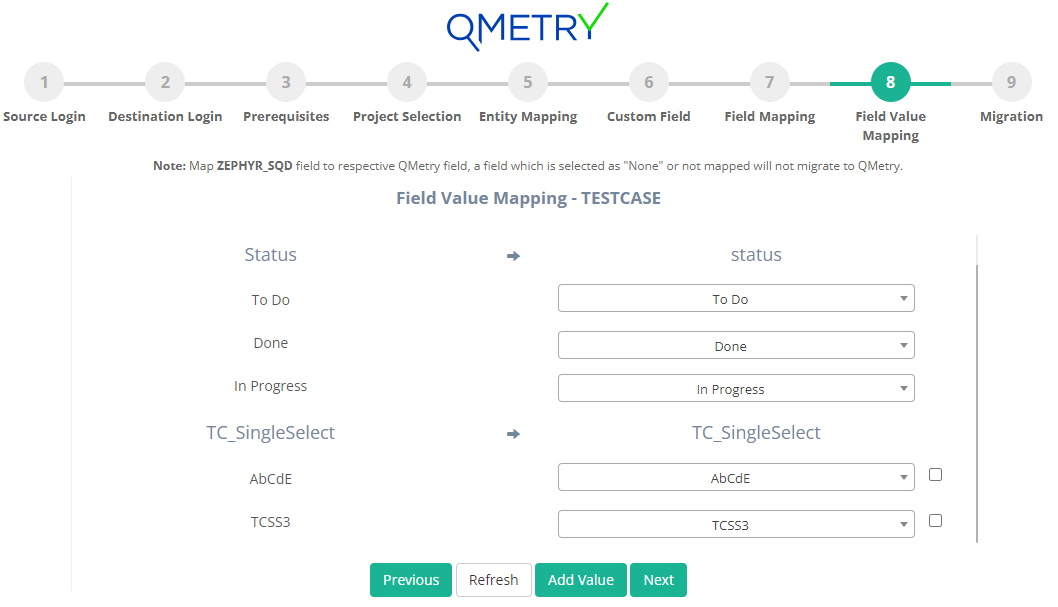Open the Done status dropdown
The image size is (1058, 607).
coord(736,345)
